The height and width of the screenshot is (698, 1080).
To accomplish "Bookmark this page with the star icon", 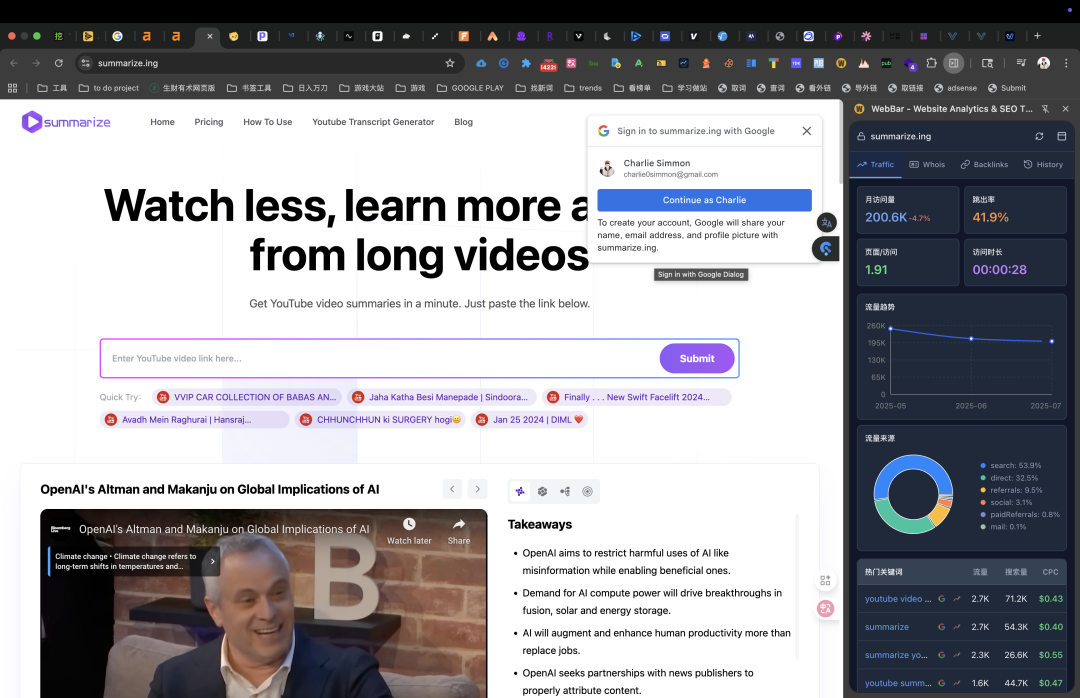I will 450,63.
